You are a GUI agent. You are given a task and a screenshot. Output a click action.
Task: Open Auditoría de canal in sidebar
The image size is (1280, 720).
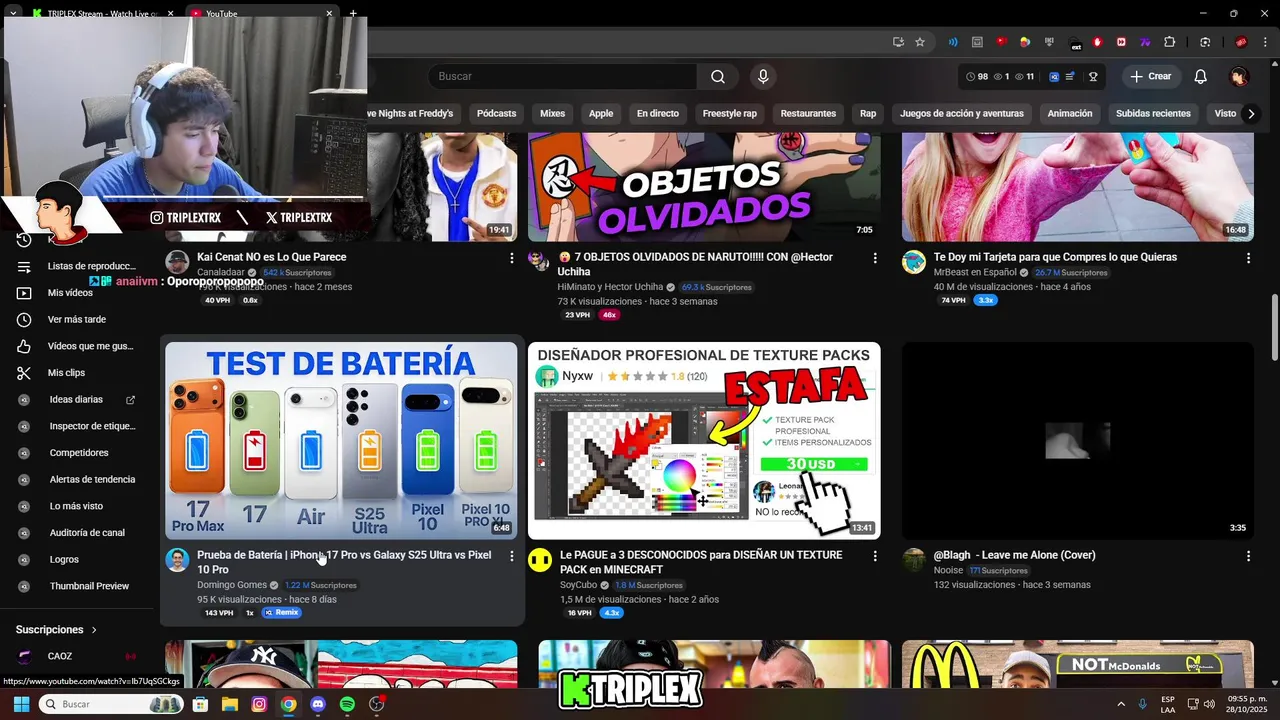[87, 533]
